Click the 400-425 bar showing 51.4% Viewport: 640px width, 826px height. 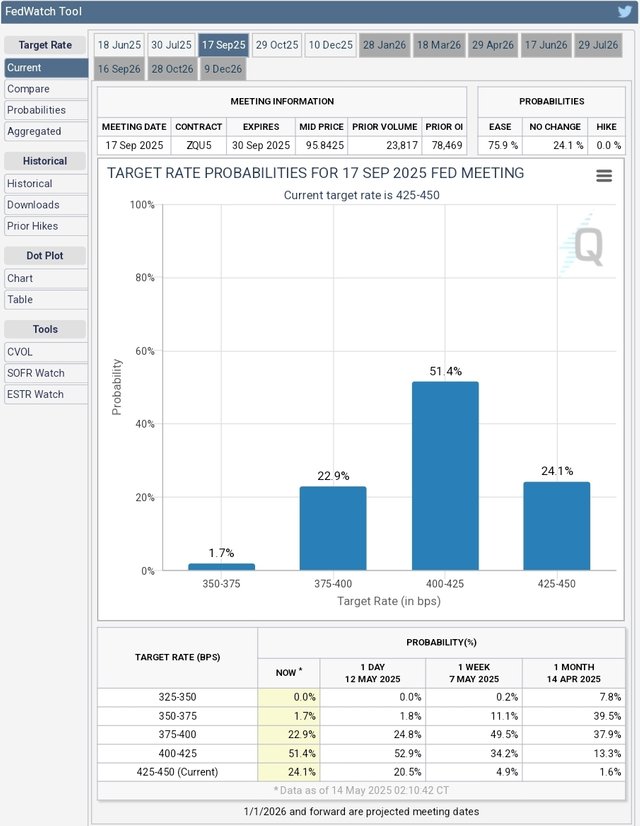point(445,476)
